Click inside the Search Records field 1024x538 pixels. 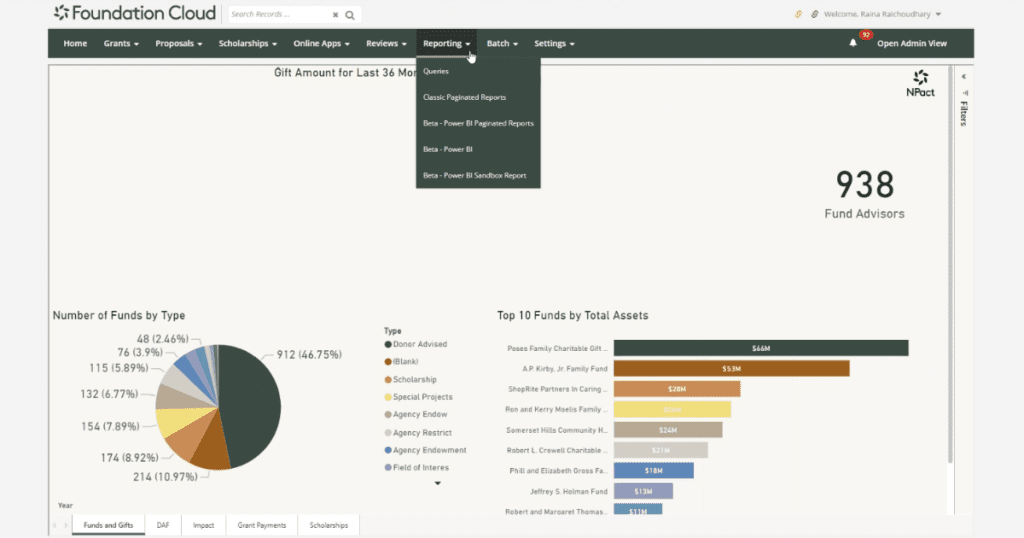[x=278, y=14]
